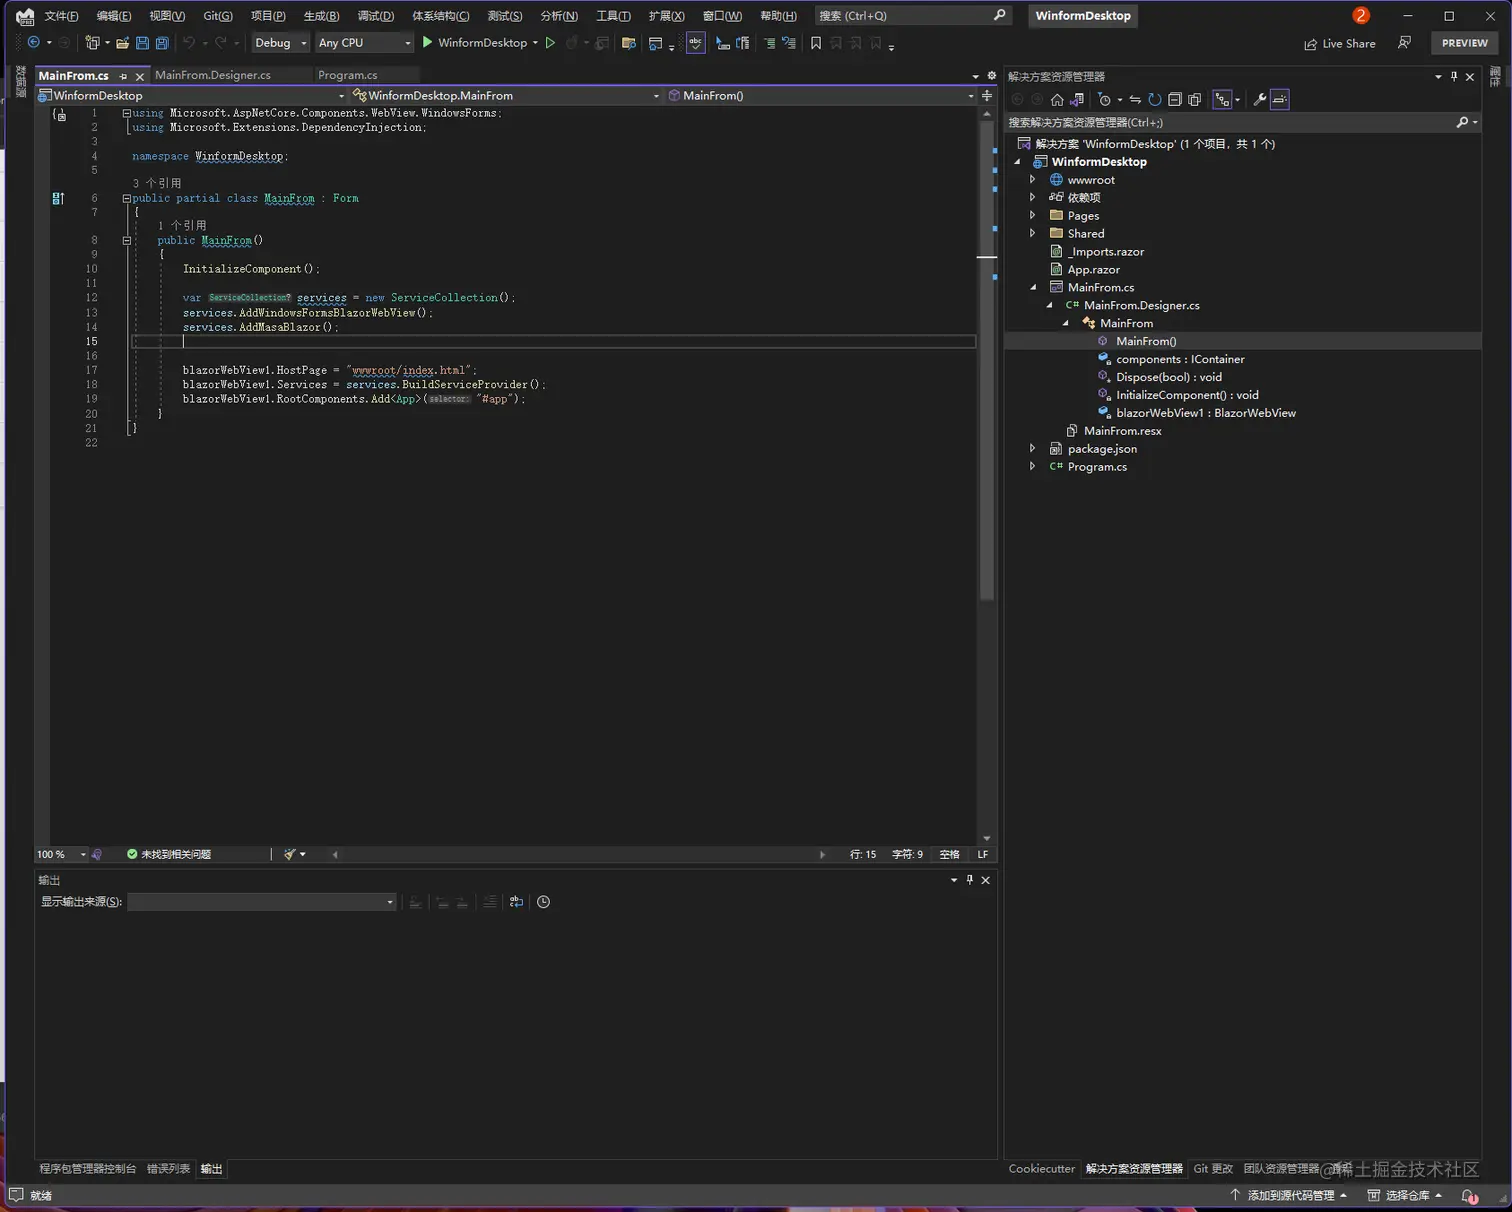Click the code cleanup broom icon
Viewport: 1512px width, 1212px height.
tap(290, 854)
